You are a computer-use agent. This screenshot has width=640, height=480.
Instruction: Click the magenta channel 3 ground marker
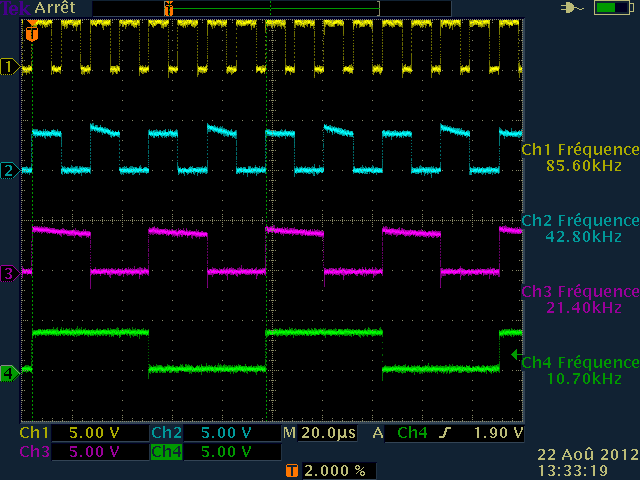click(11, 272)
